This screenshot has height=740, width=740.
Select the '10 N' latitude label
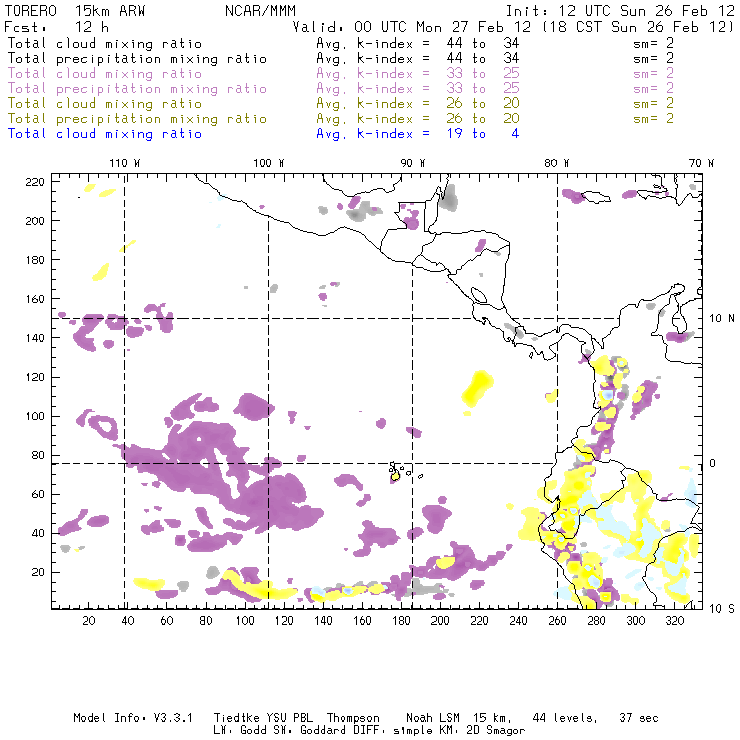click(x=722, y=319)
